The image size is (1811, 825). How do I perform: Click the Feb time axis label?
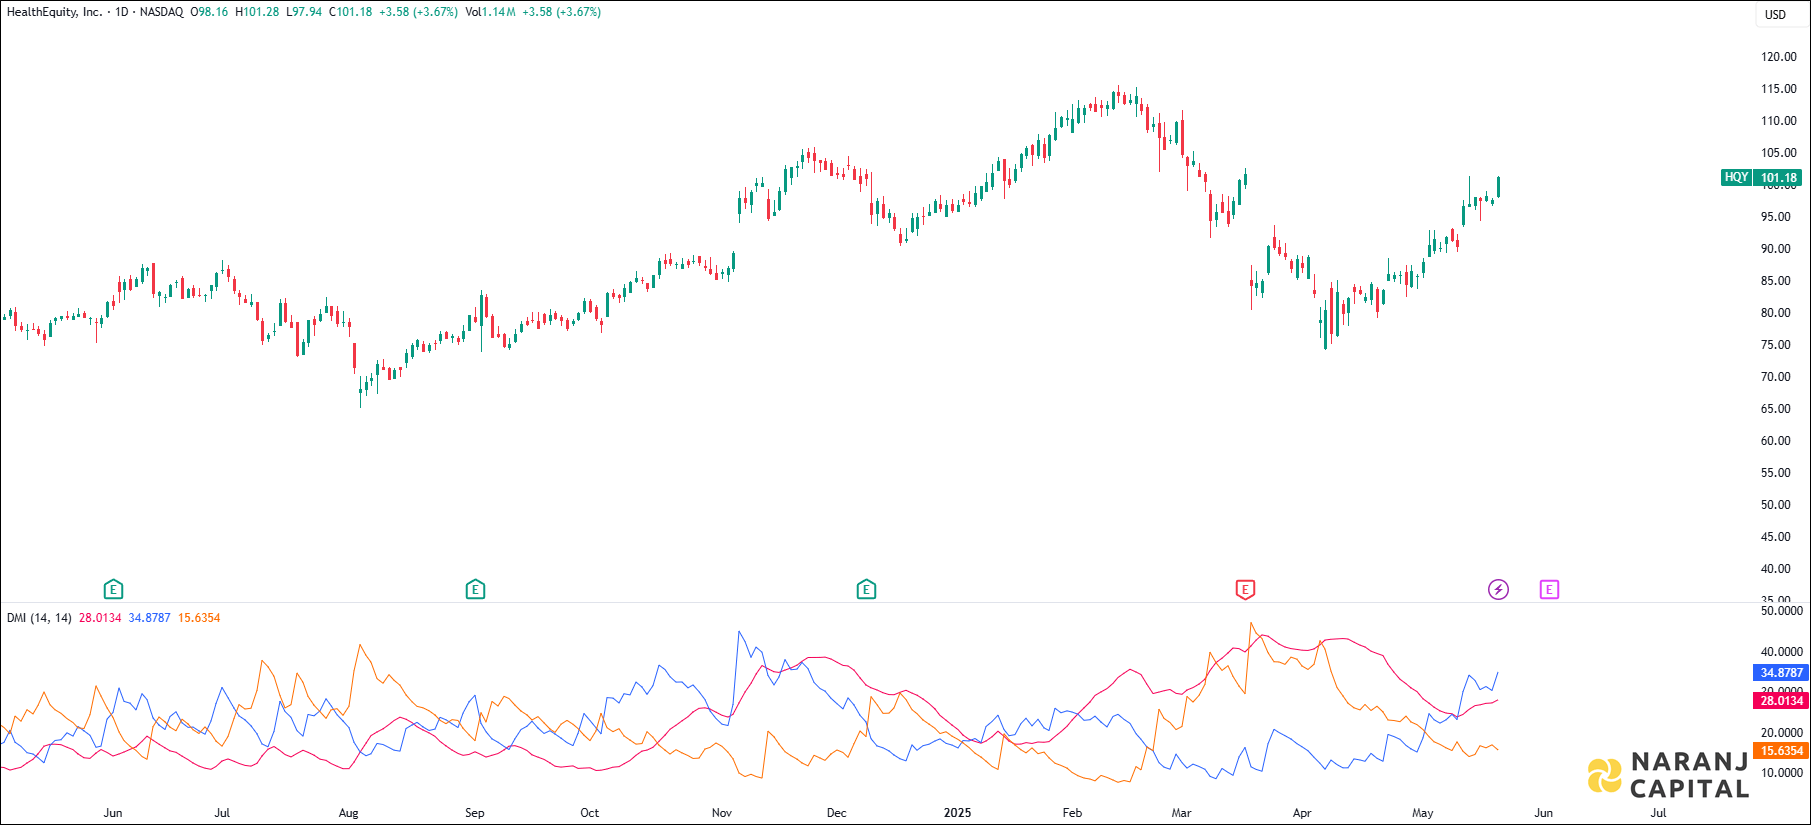click(x=1072, y=813)
